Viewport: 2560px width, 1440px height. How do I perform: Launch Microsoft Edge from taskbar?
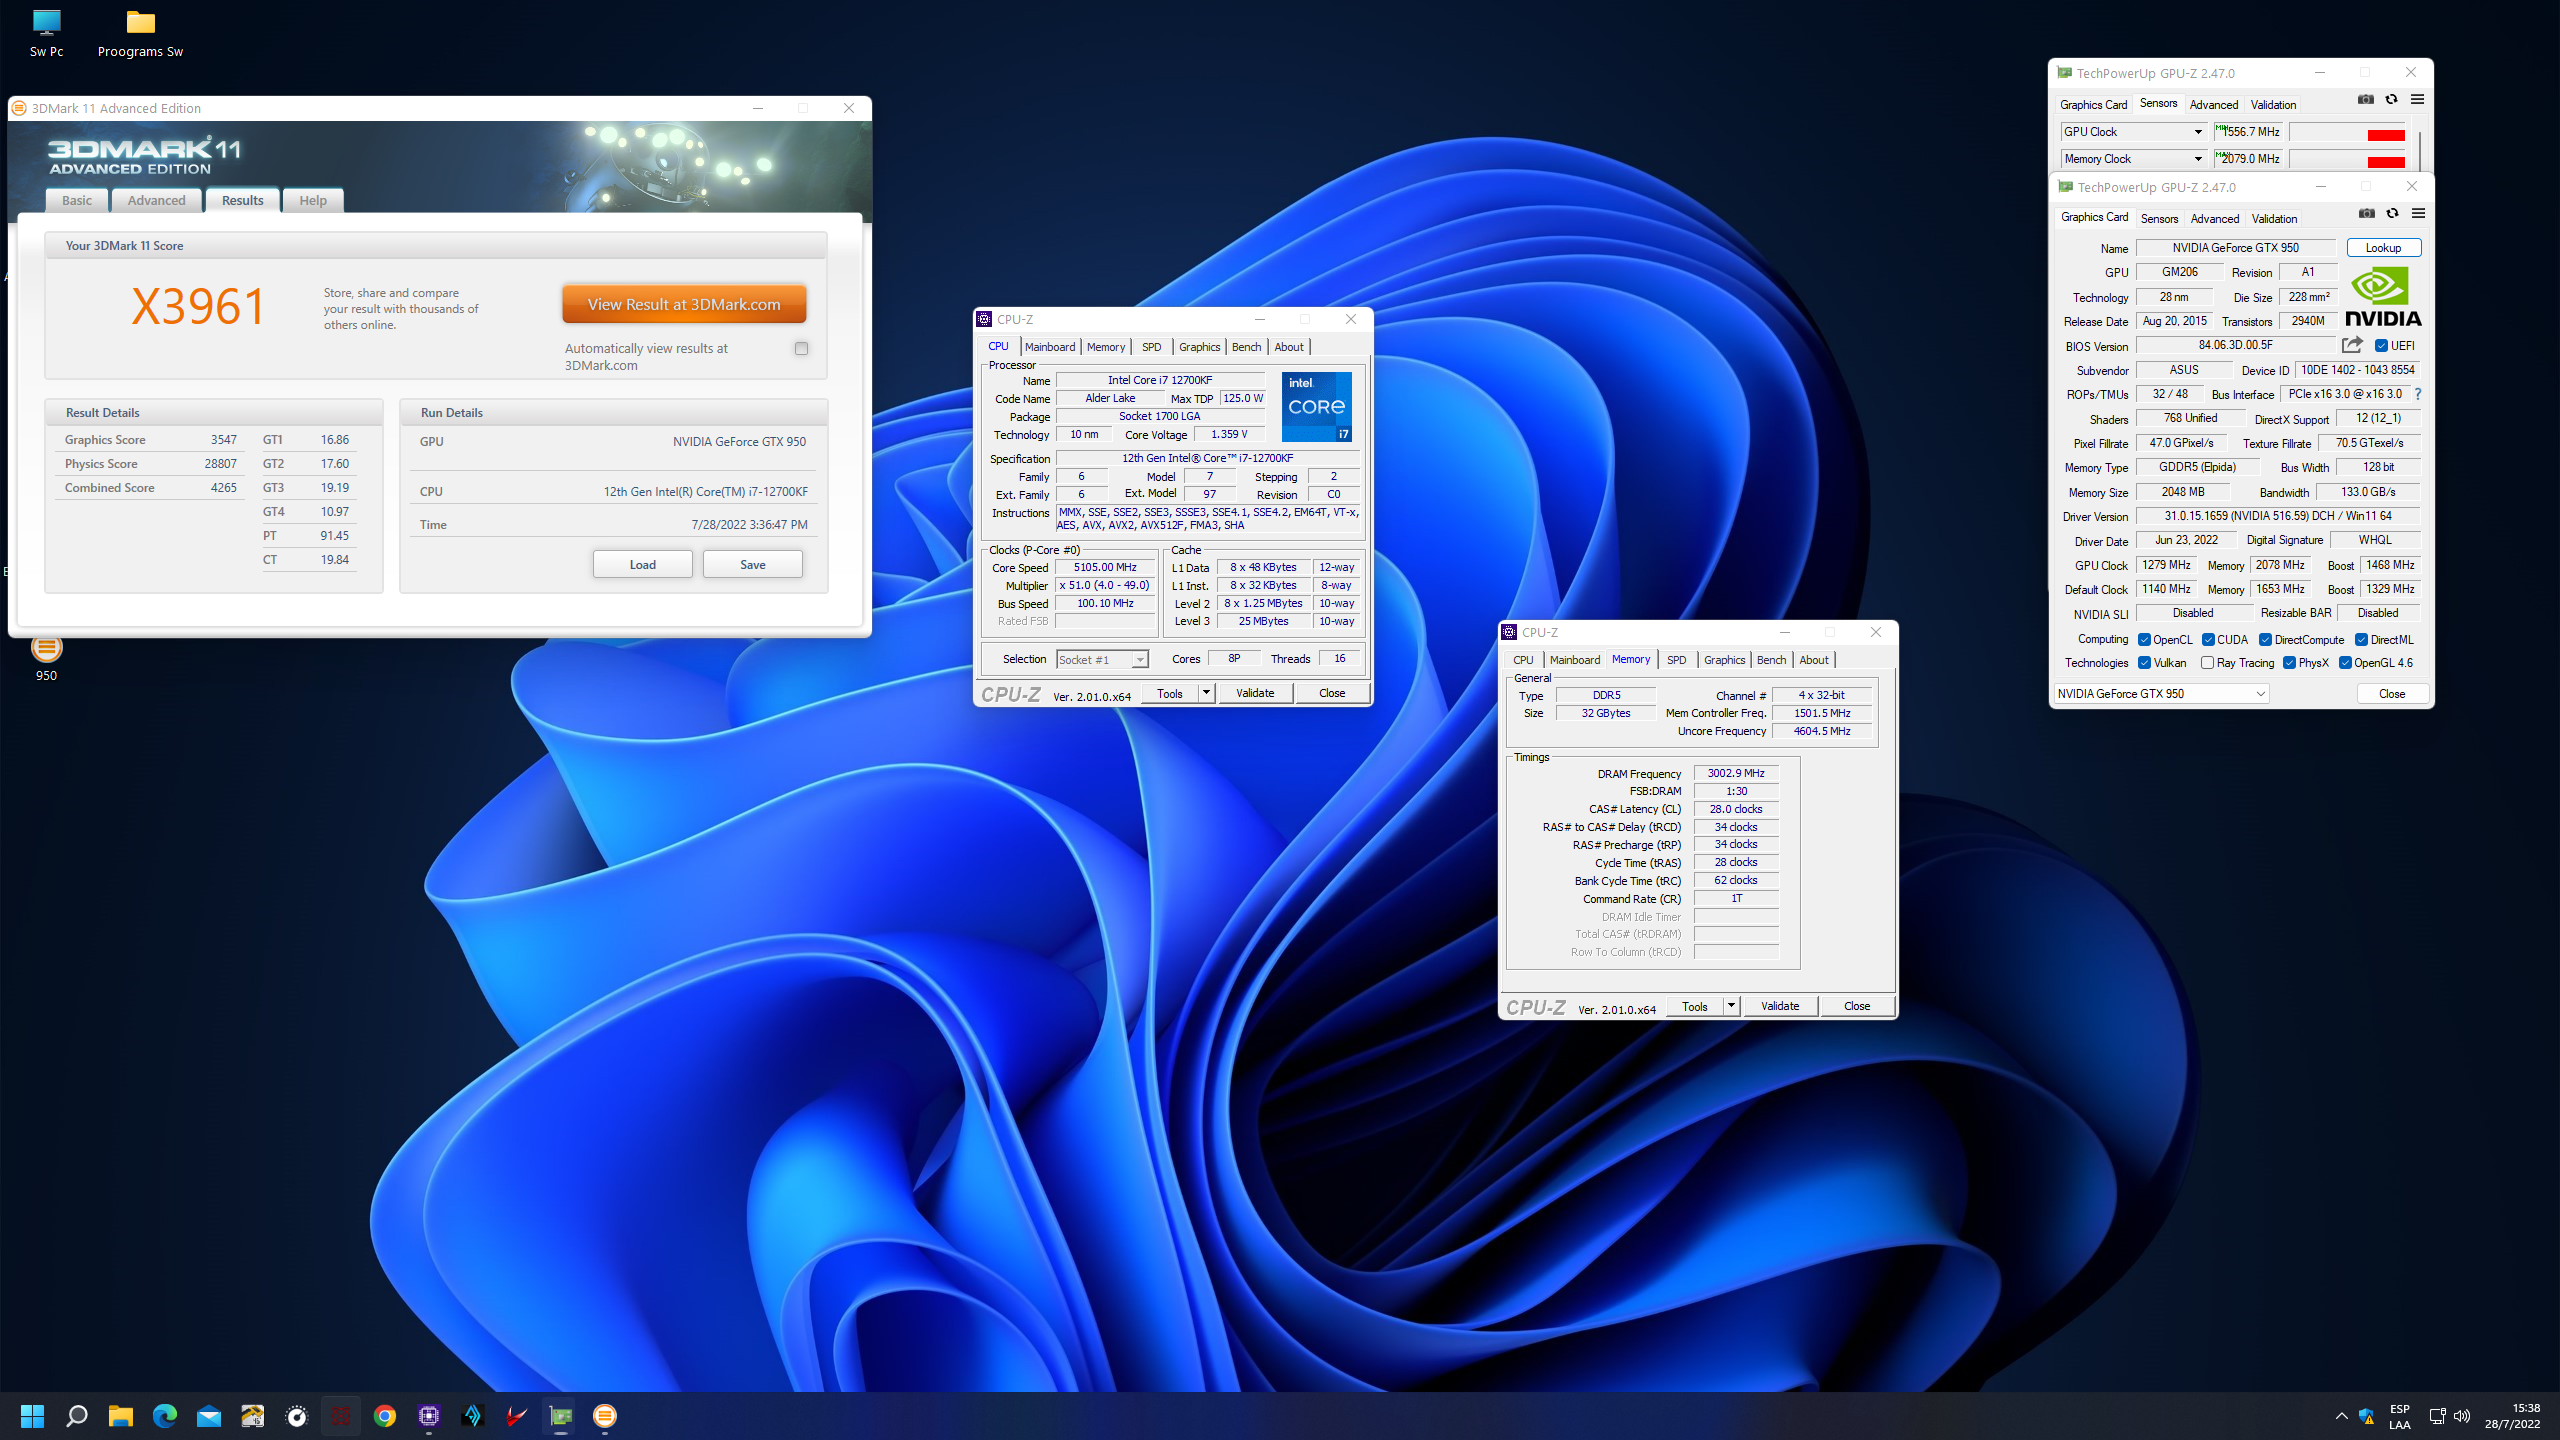pyautogui.click(x=164, y=1416)
